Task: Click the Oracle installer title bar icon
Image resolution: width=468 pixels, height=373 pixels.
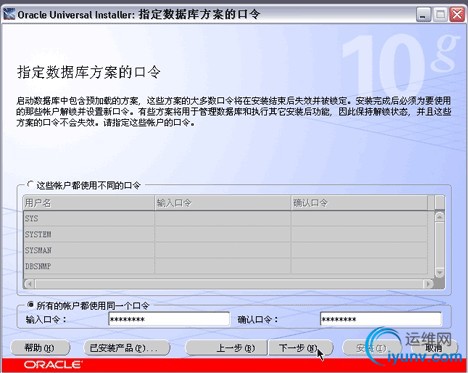Action: pyautogui.click(x=9, y=15)
